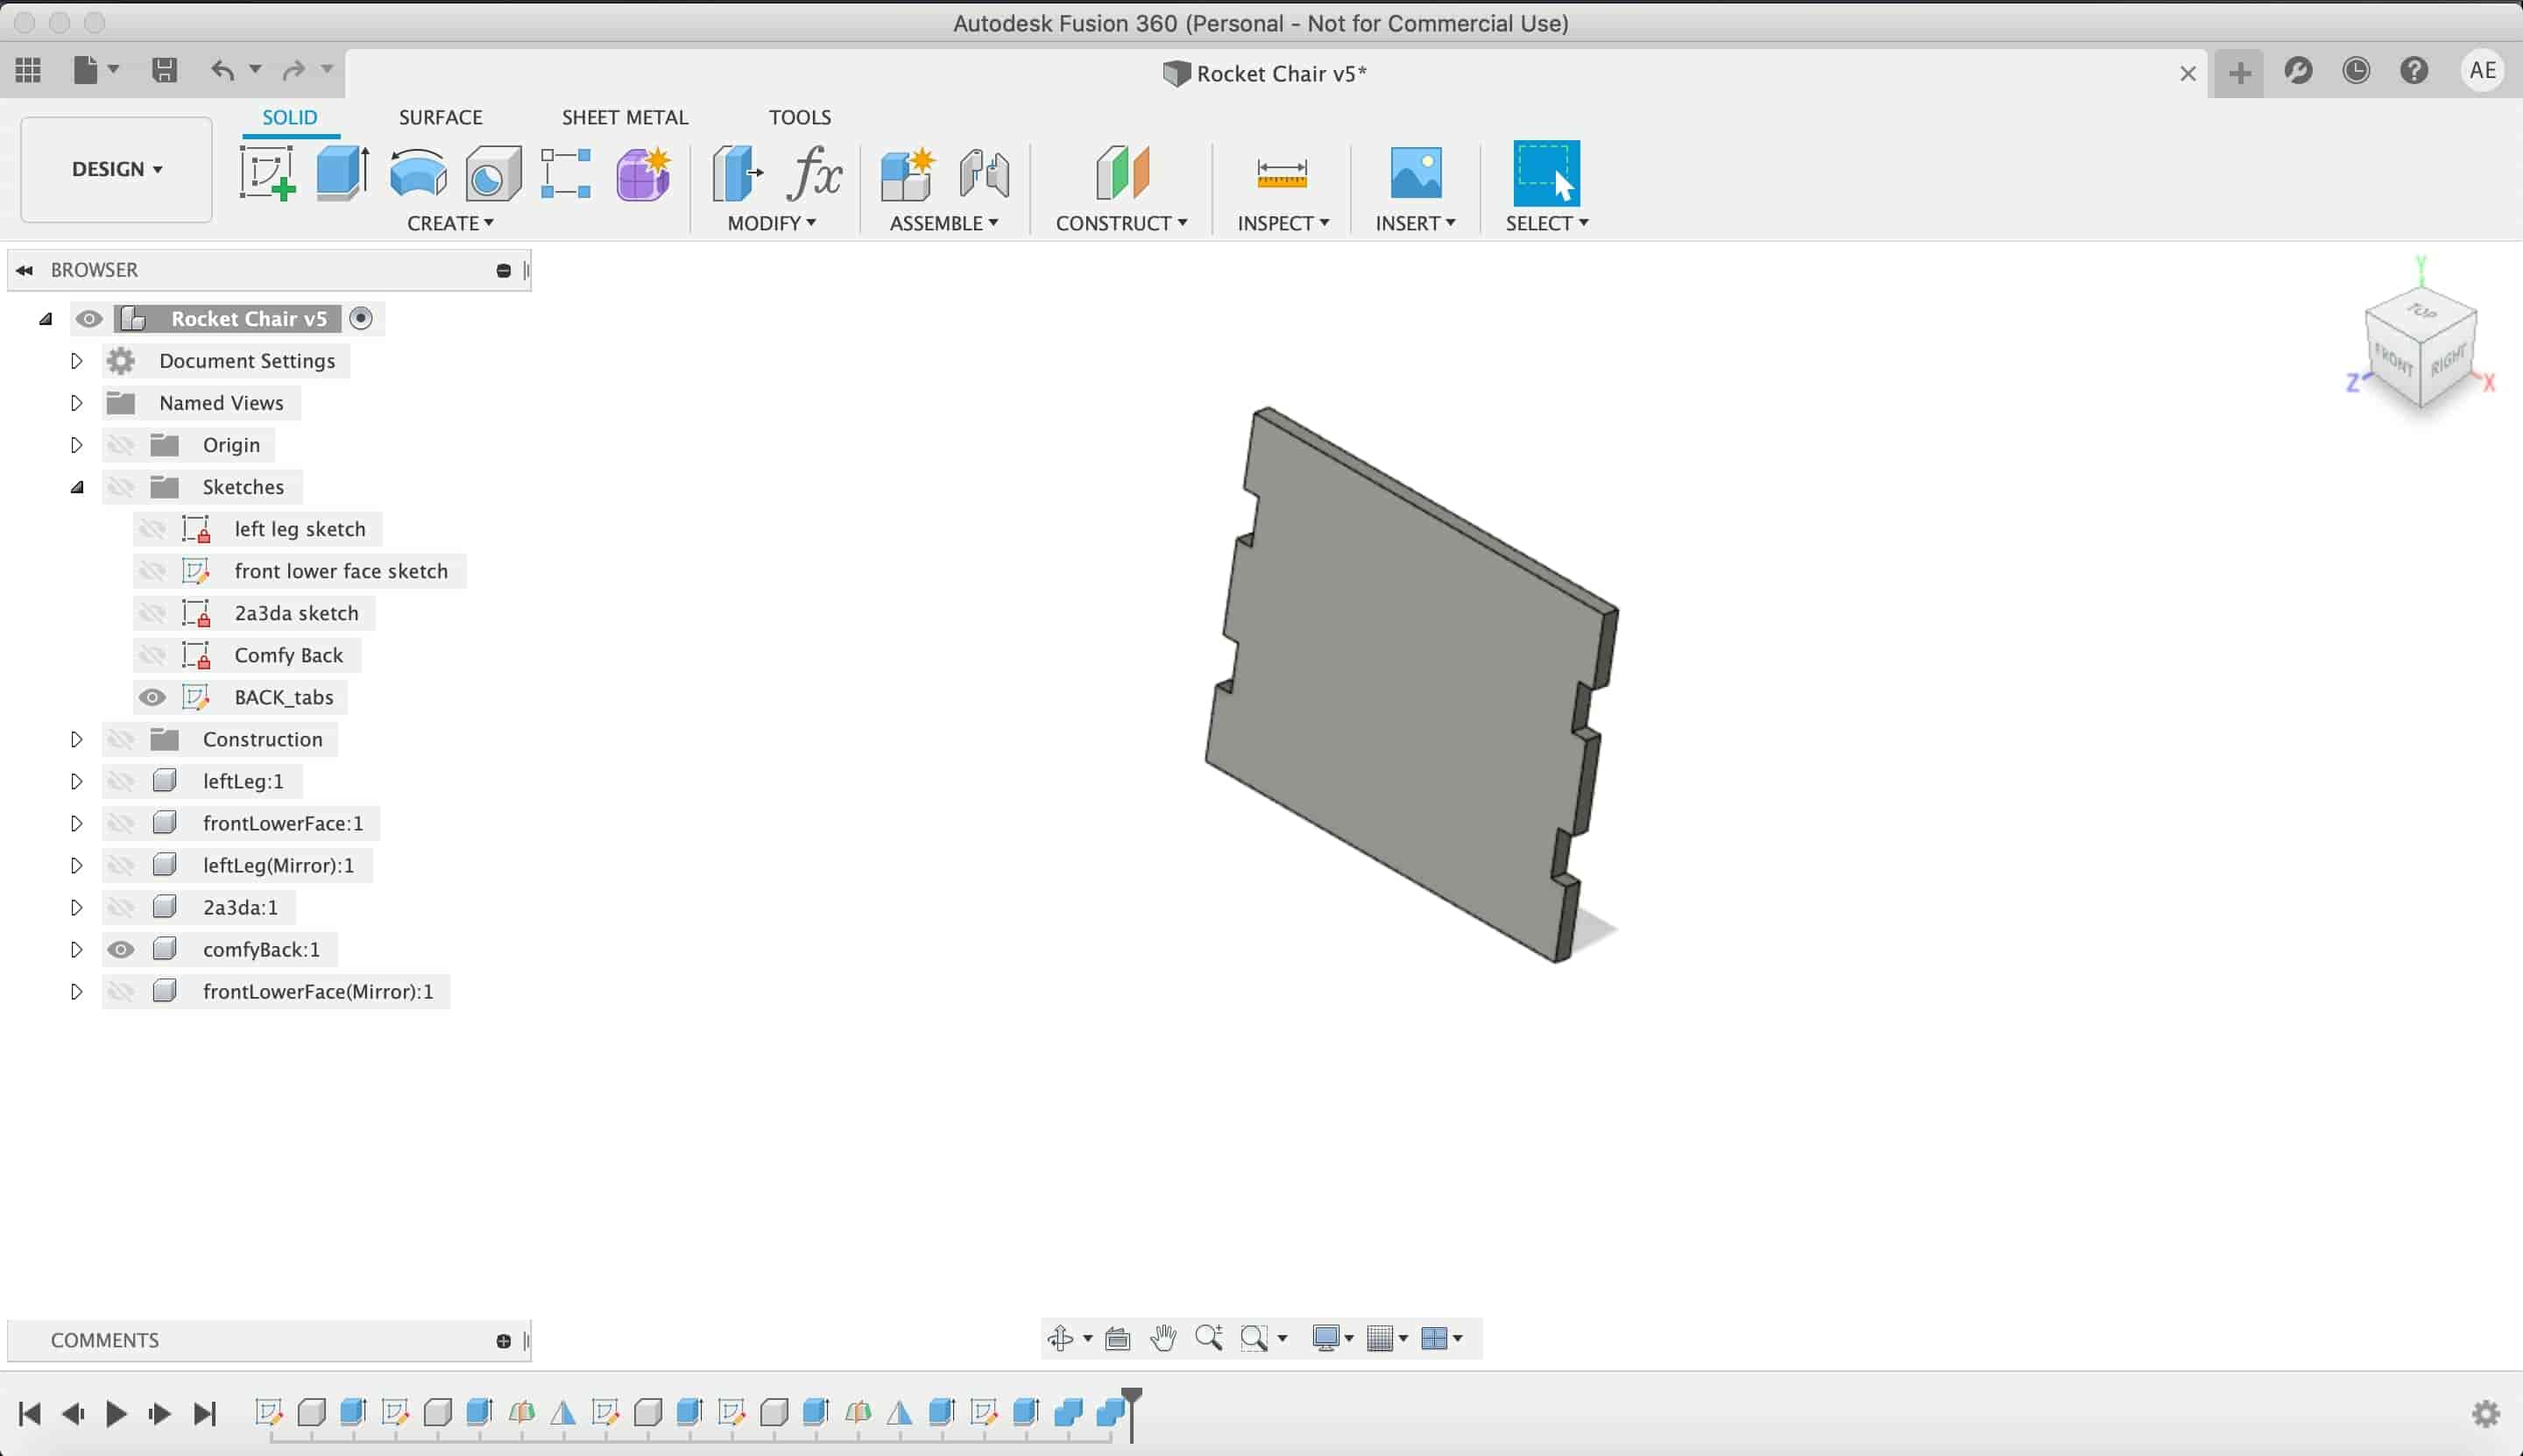
Task: Open Change Parameters fx tool
Action: click(814, 173)
